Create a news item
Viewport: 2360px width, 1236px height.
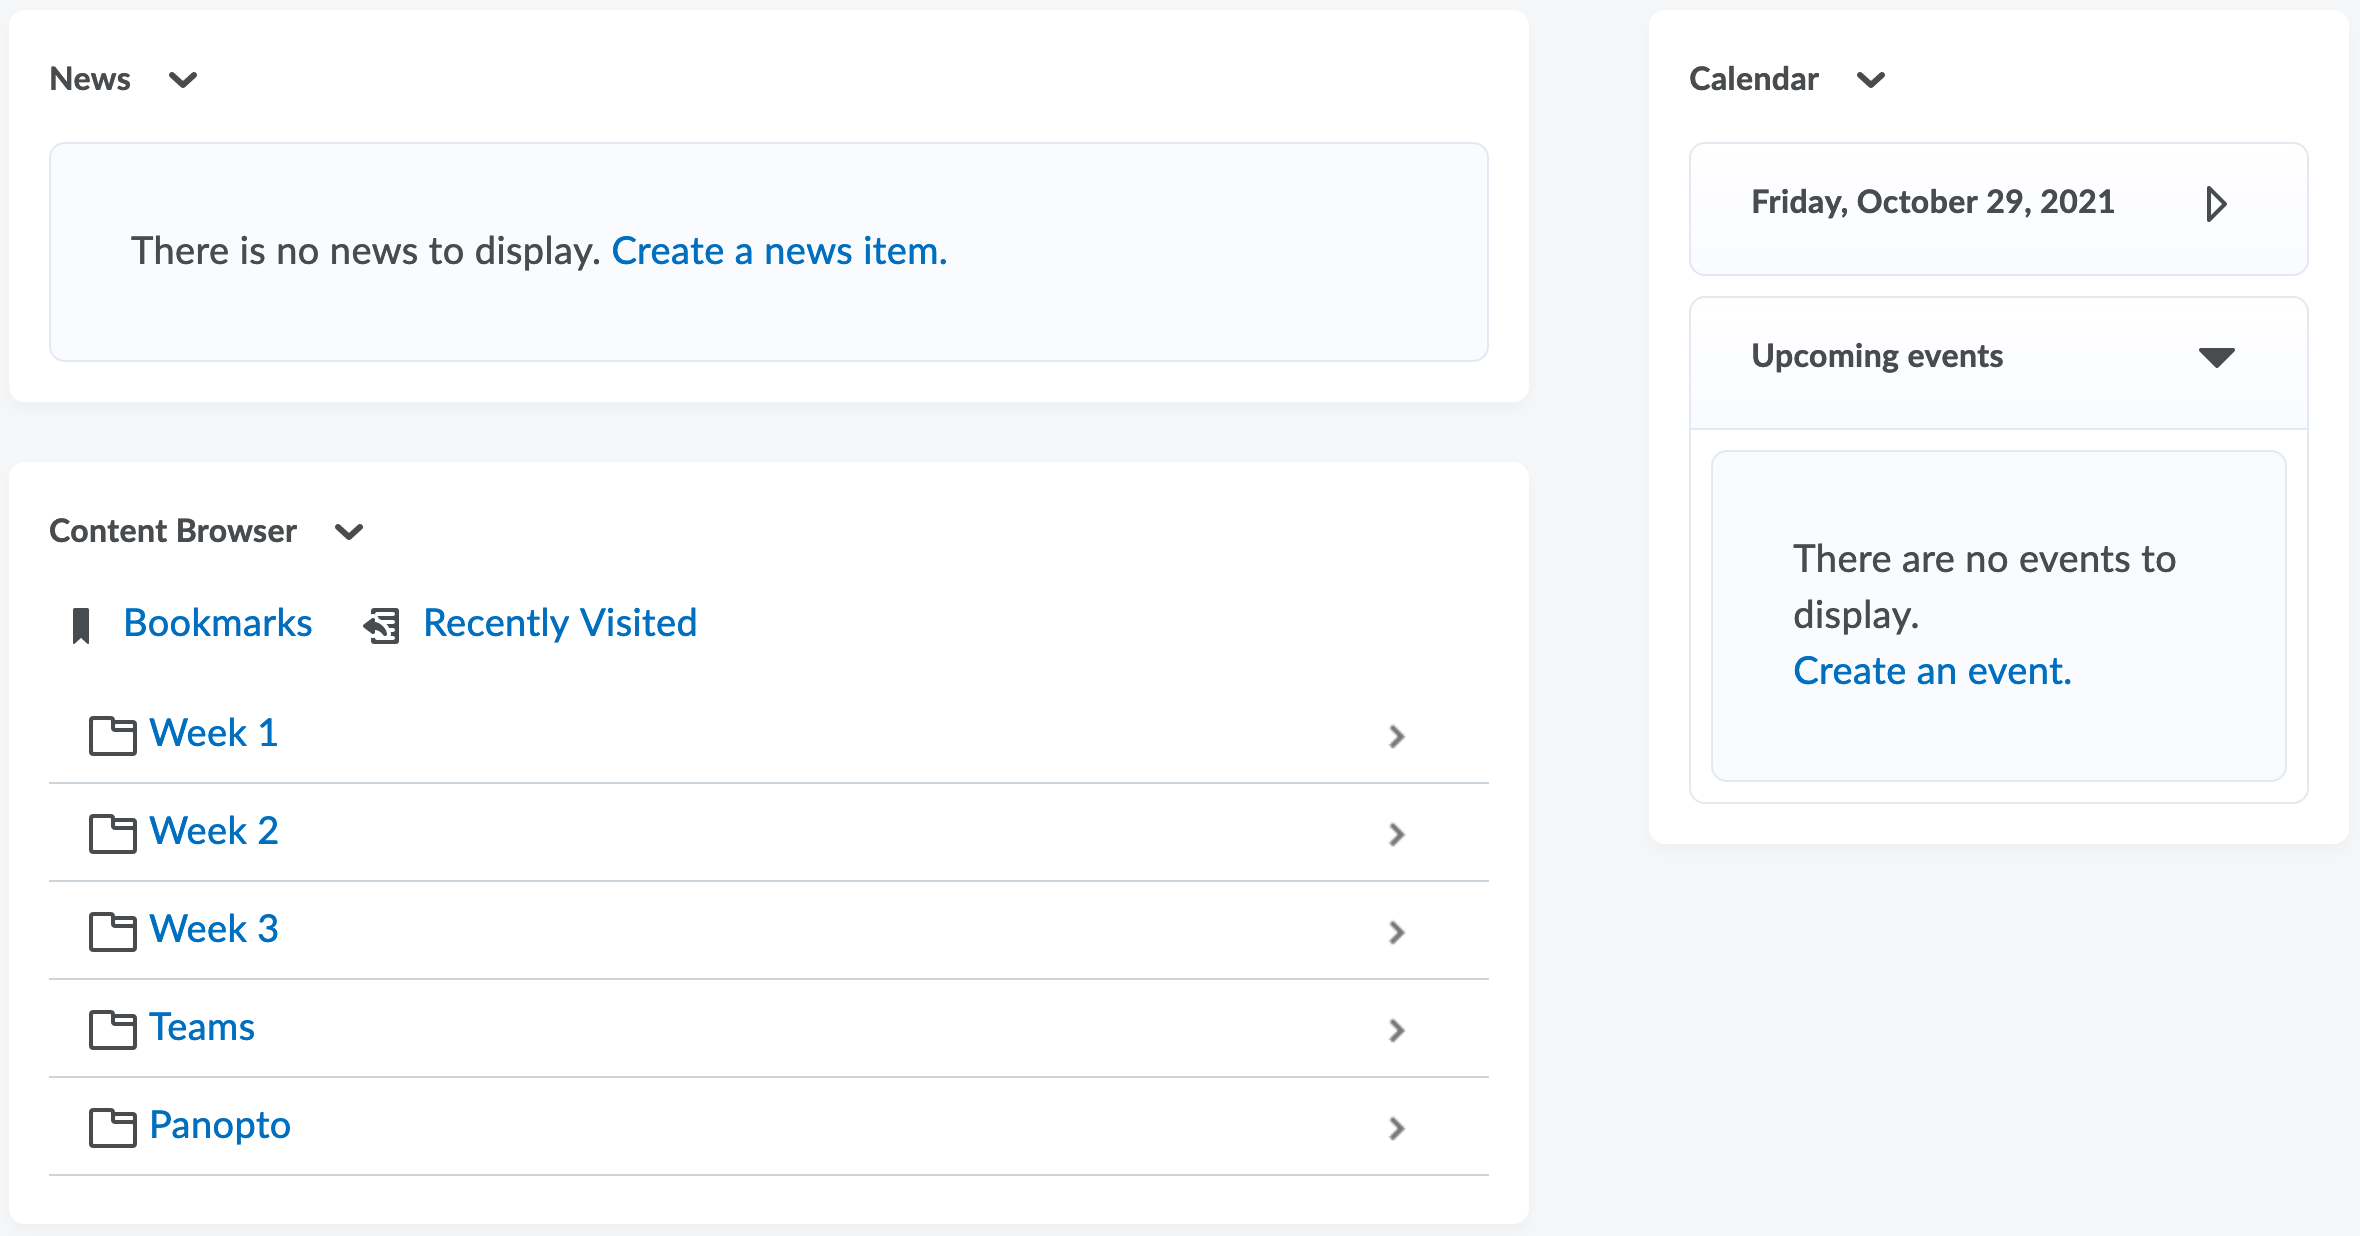point(779,251)
